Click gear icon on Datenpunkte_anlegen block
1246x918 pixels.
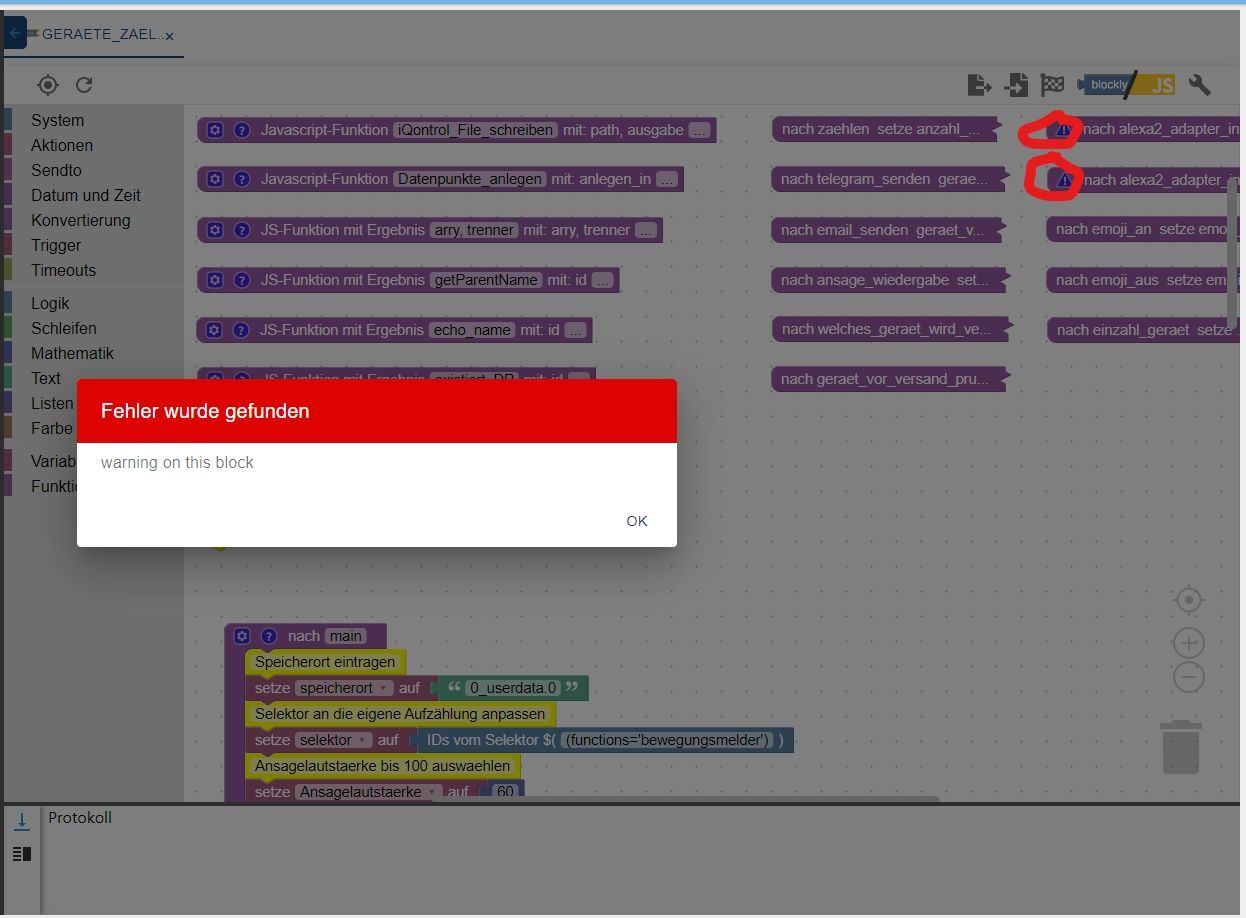click(215, 179)
